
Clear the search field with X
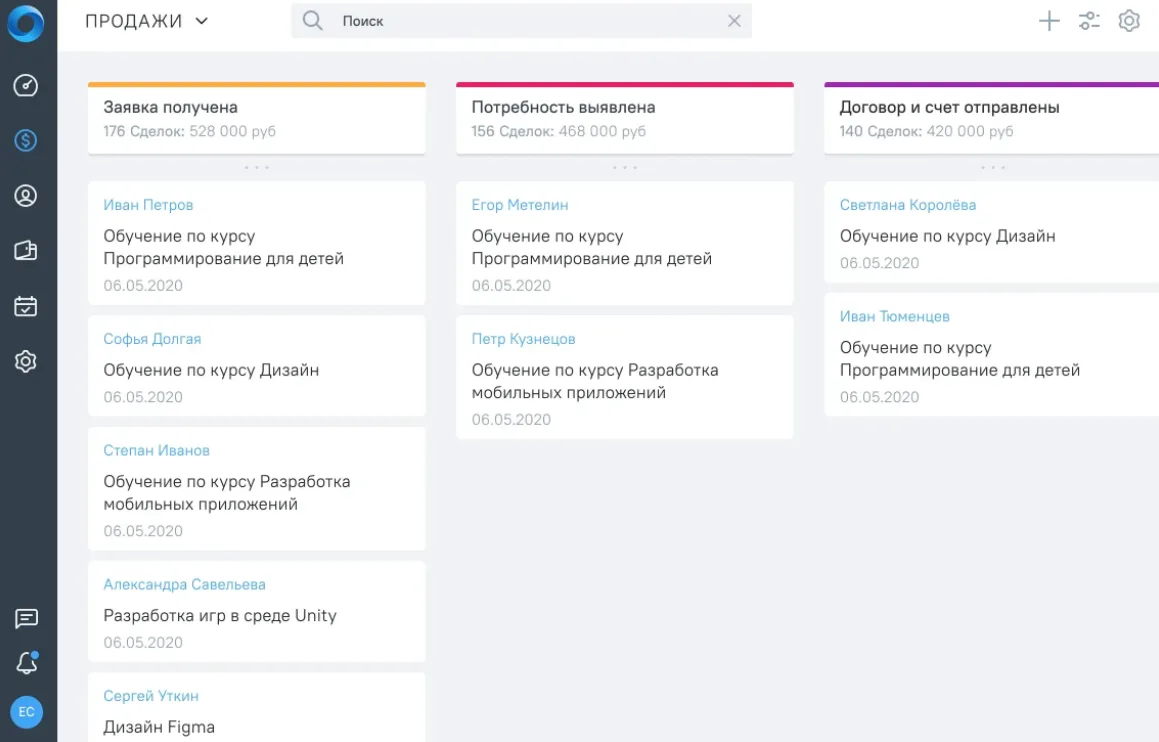(734, 21)
